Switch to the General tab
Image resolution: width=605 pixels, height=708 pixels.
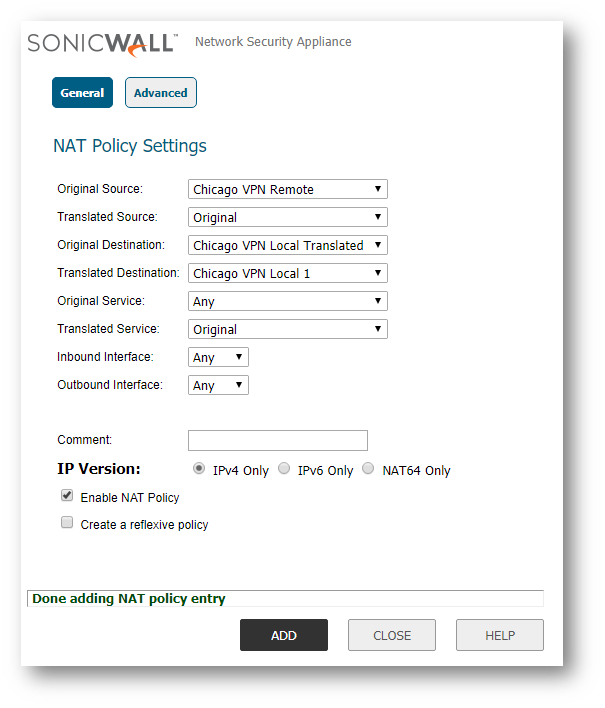(82, 93)
